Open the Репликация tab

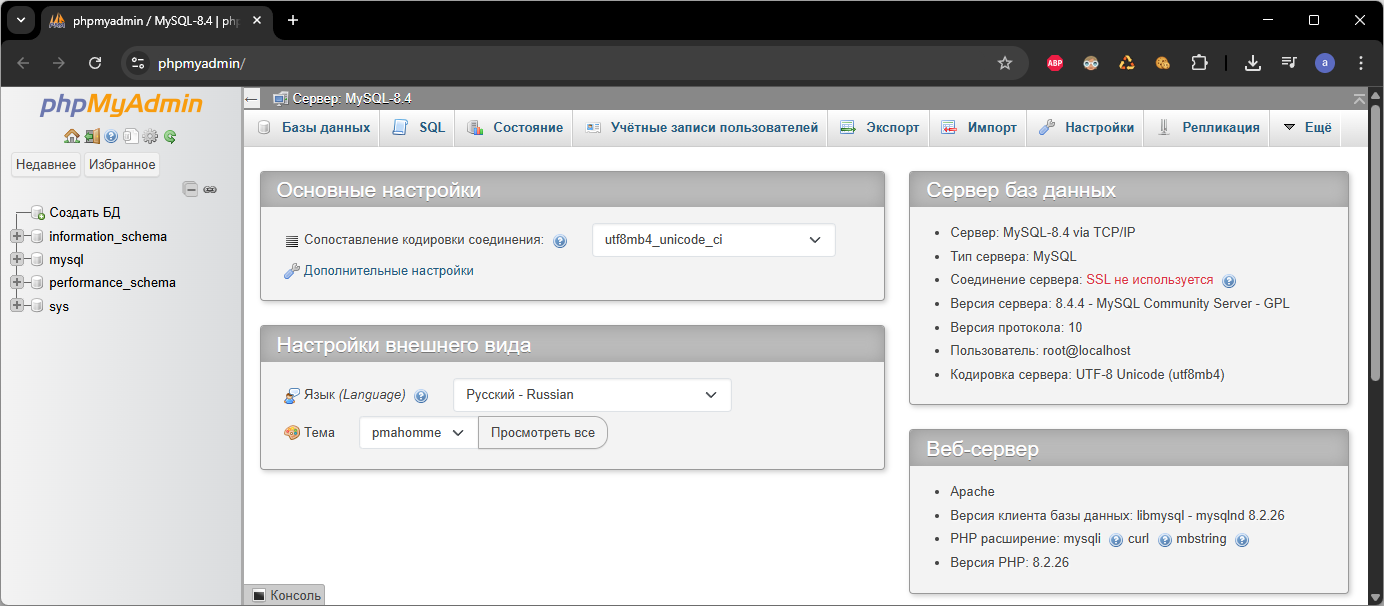(x=1208, y=128)
